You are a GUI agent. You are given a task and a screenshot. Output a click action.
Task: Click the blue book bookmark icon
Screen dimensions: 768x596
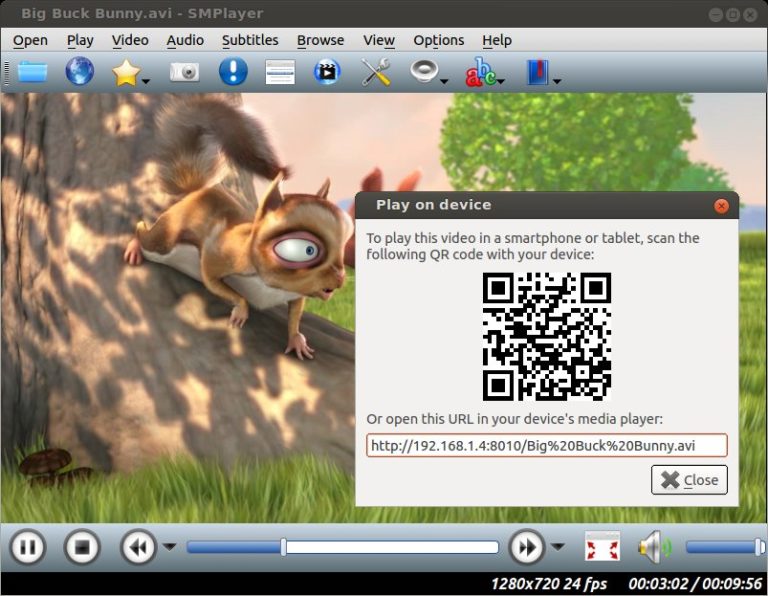pos(537,72)
